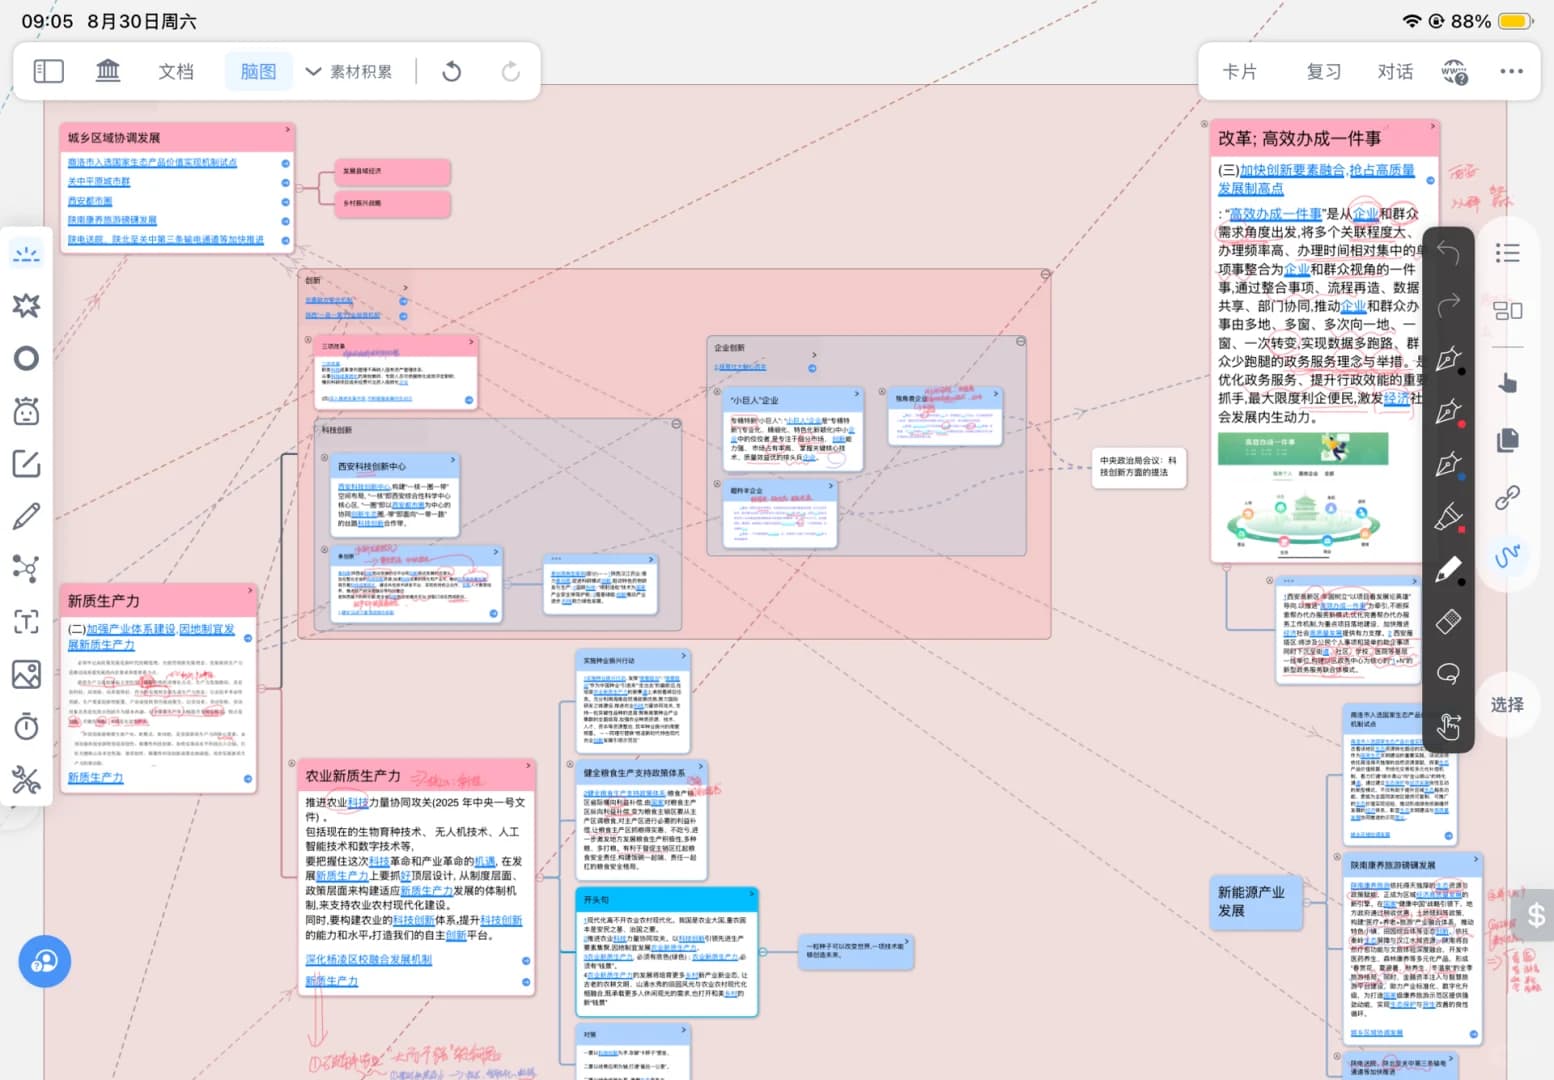Select the link chain tool

[1507, 497]
